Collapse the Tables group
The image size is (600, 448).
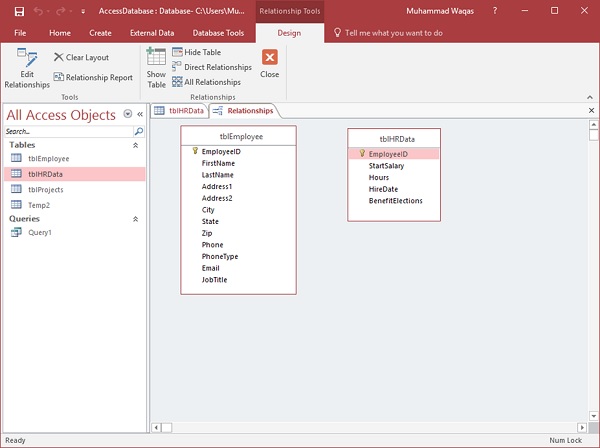click(x=136, y=145)
